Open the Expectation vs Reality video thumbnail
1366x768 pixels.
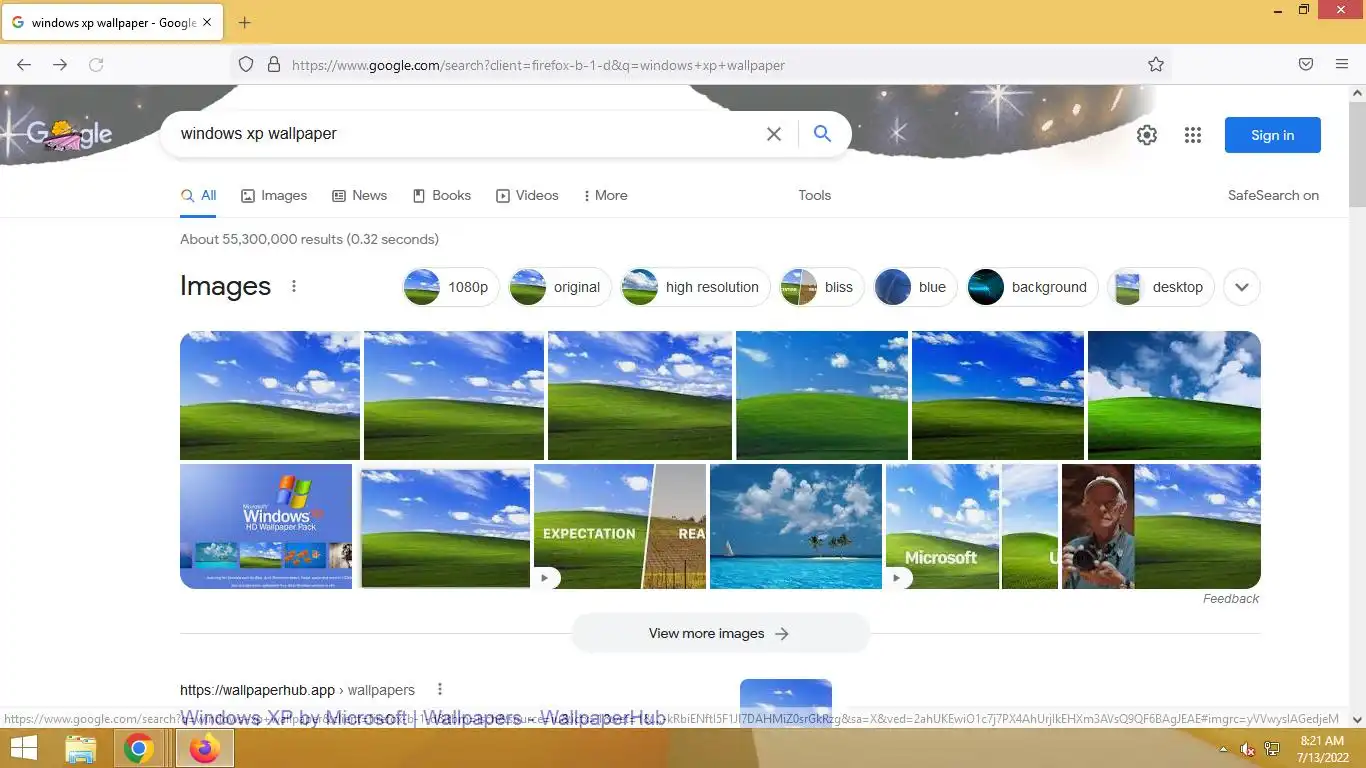[x=620, y=526]
